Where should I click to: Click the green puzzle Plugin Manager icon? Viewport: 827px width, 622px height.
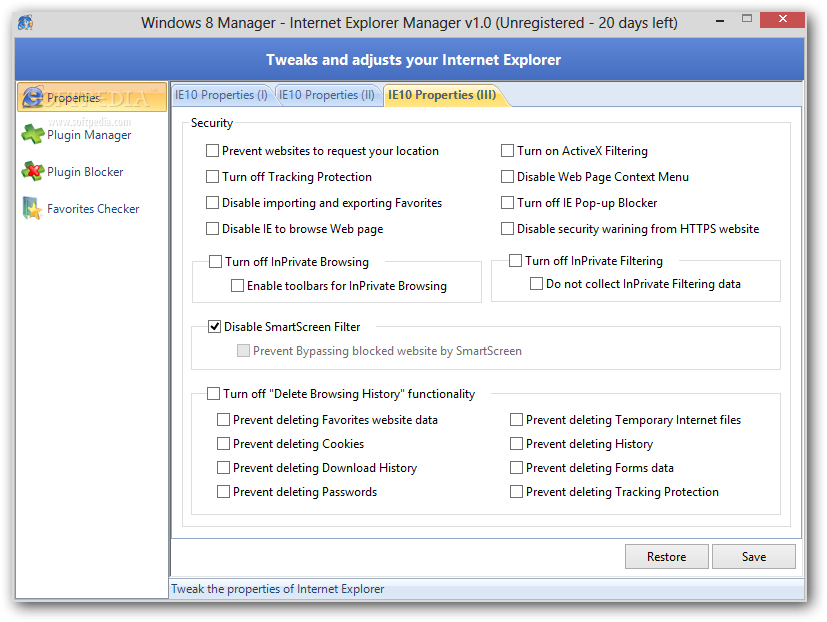pos(33,134)
